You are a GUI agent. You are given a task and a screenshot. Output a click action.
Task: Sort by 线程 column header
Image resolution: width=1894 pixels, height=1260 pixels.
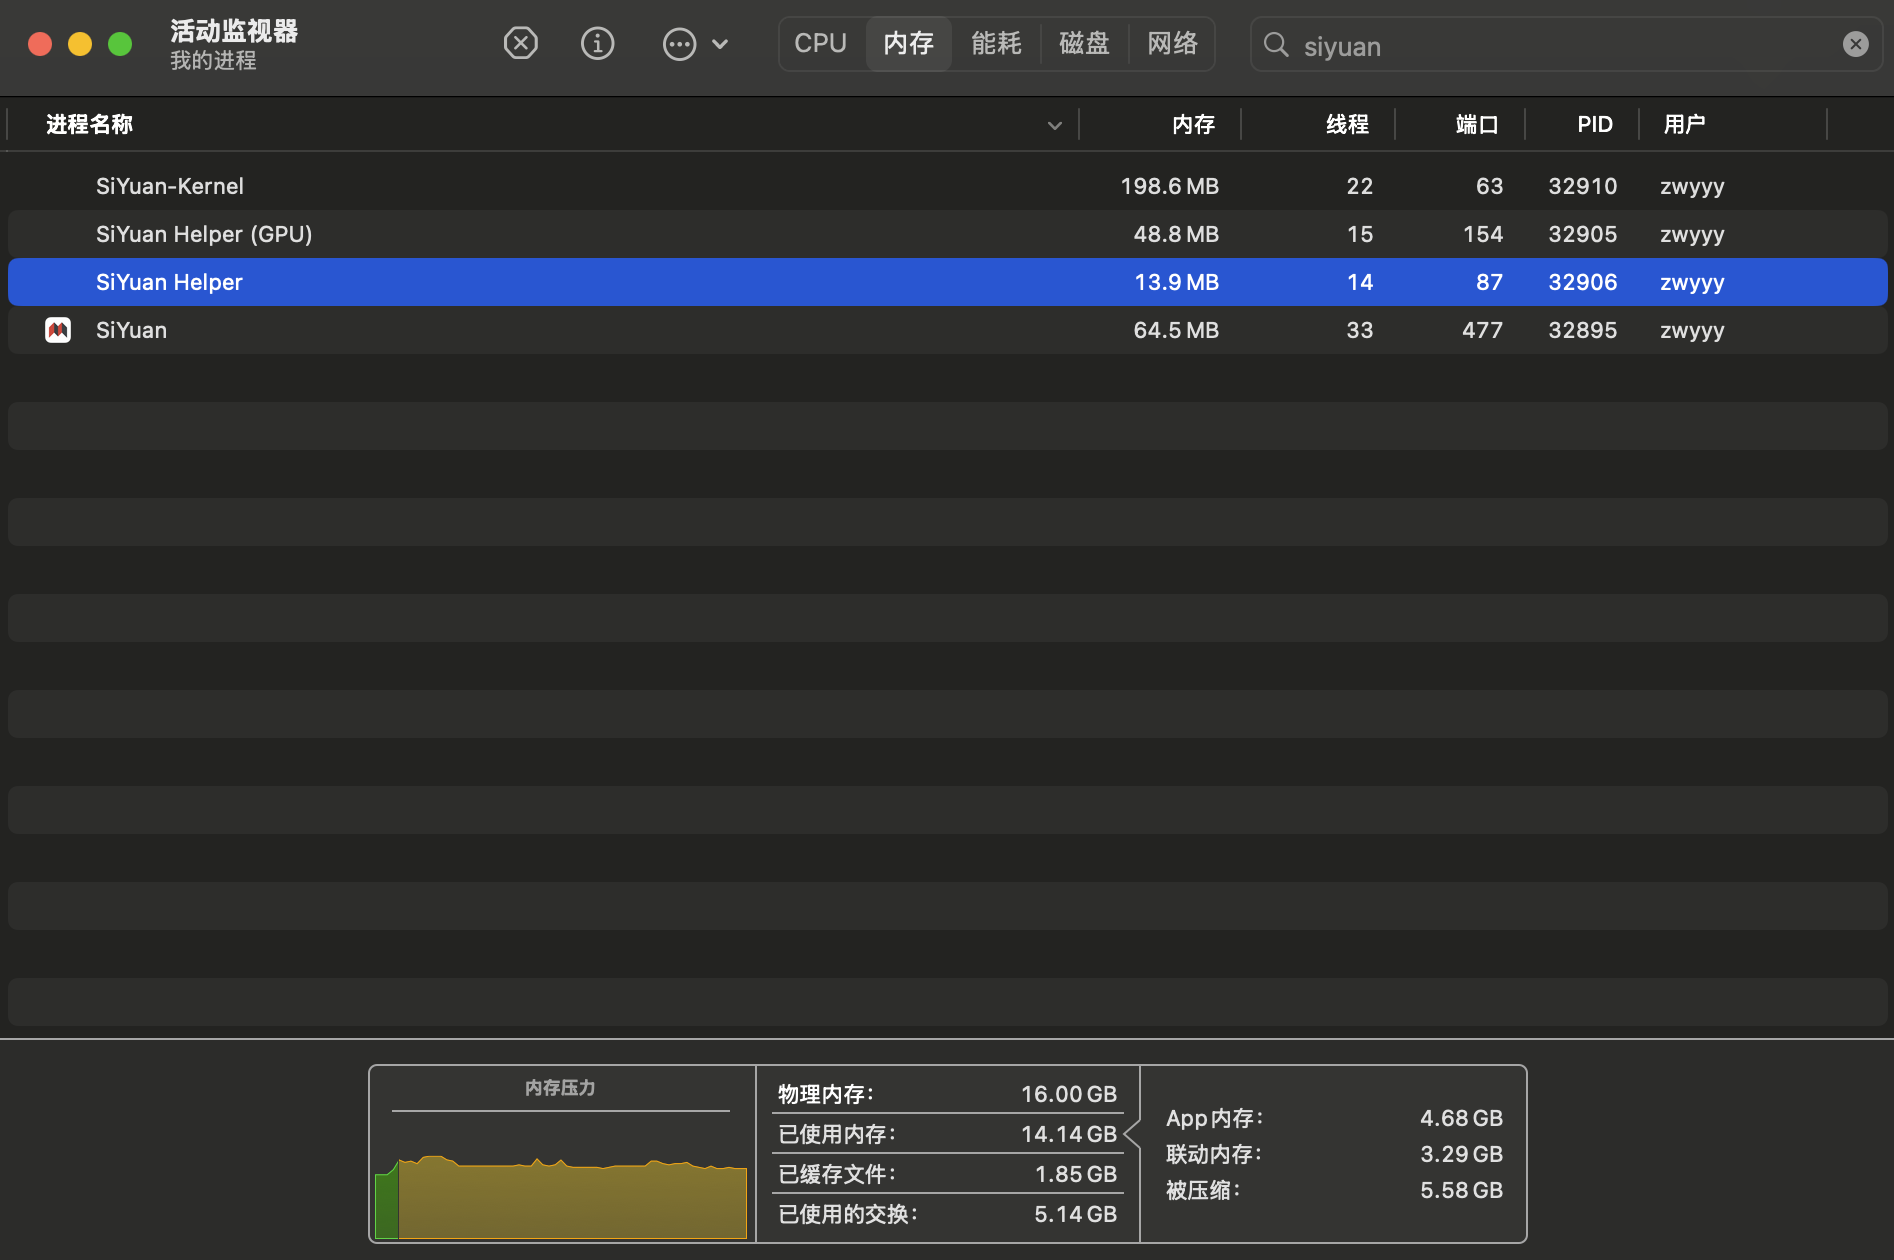[x=1346, y=125]
